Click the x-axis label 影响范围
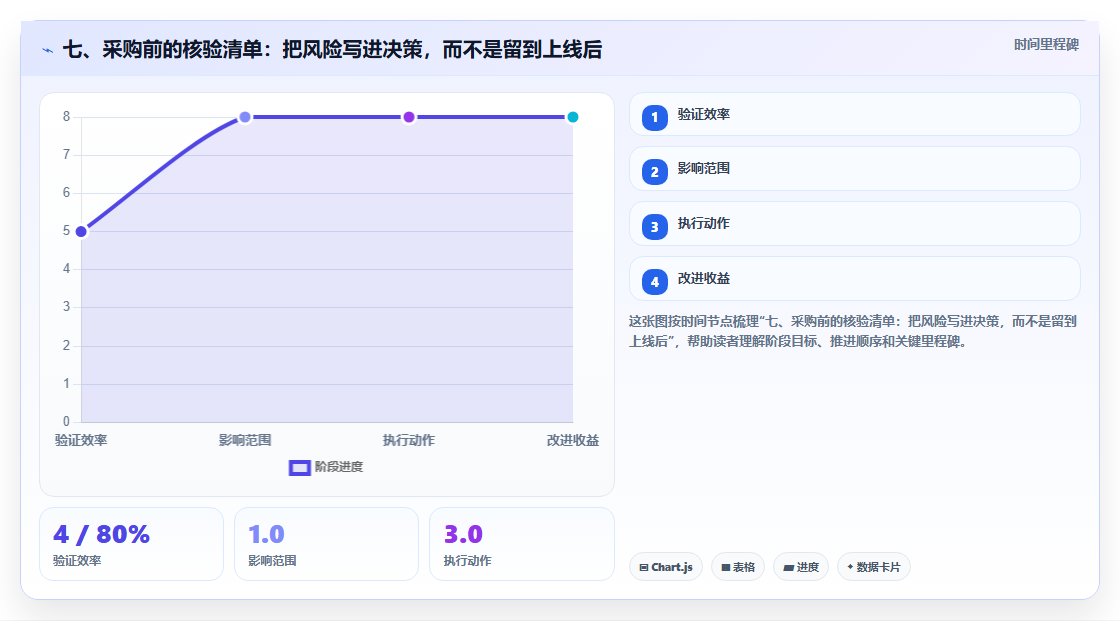This screenshot has height=621, width=1120. 245,440
